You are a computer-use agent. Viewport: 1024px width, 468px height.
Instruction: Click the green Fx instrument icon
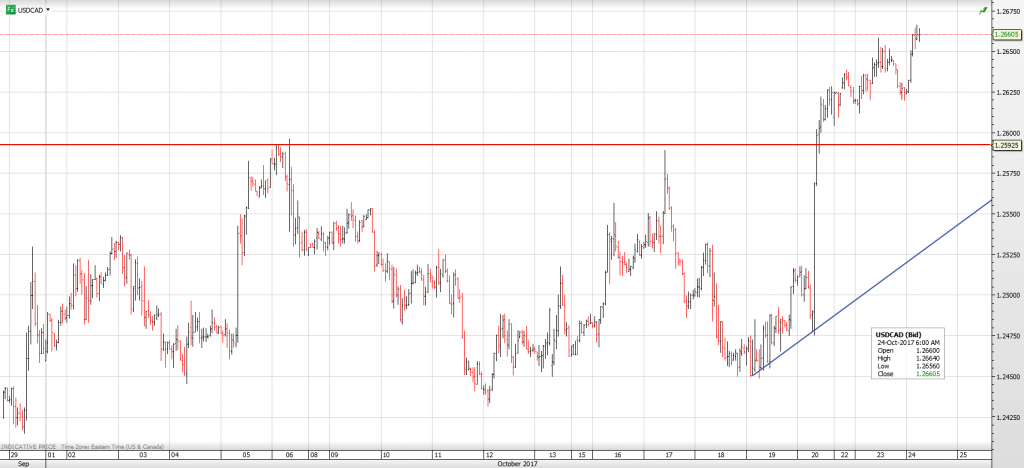tap(10, 8)
